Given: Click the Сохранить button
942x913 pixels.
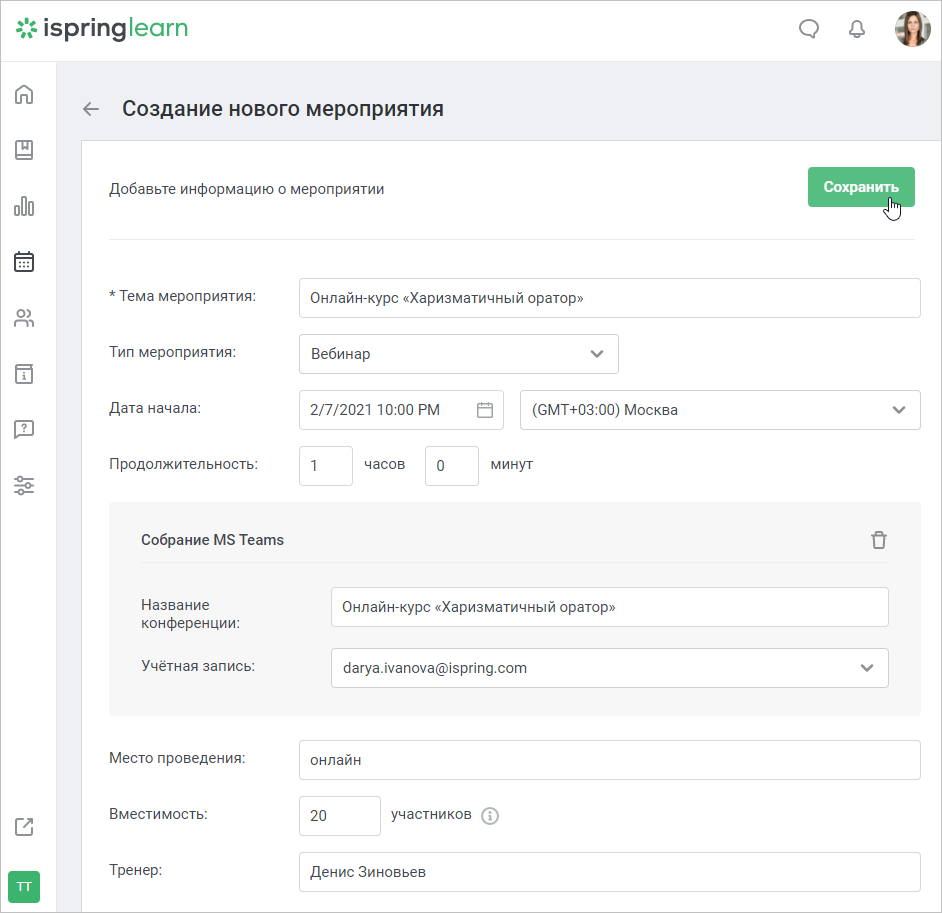Looking at the screenshot, I should tap(860, 187).
